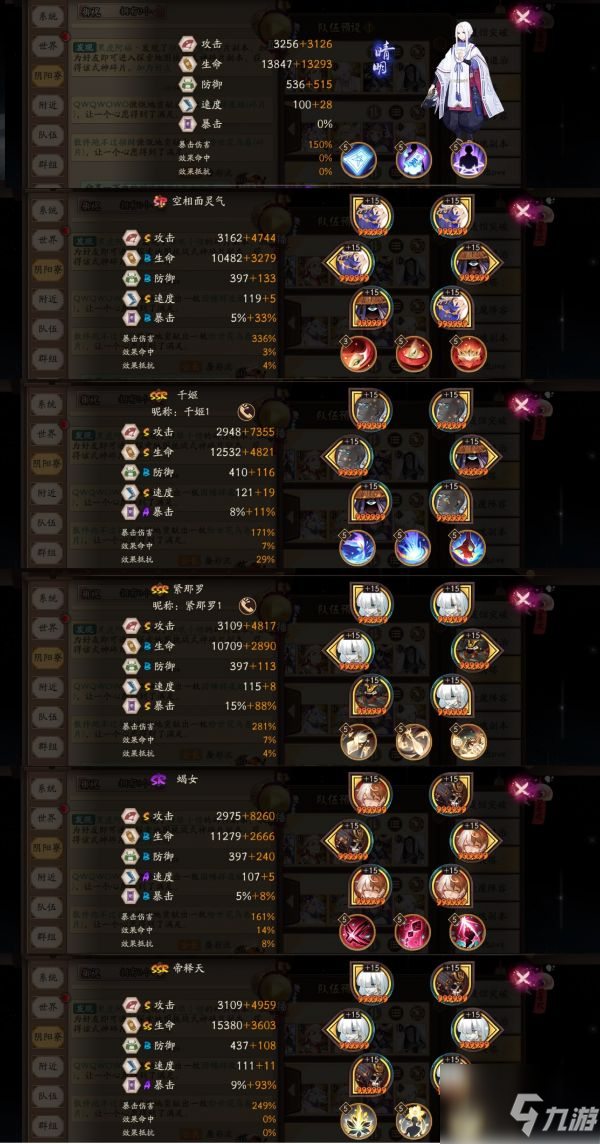This screenshot has height=1144, width=600.
Task: Tap the rename icon beside nickname 千姬1
Action: [x=247, y=411]
